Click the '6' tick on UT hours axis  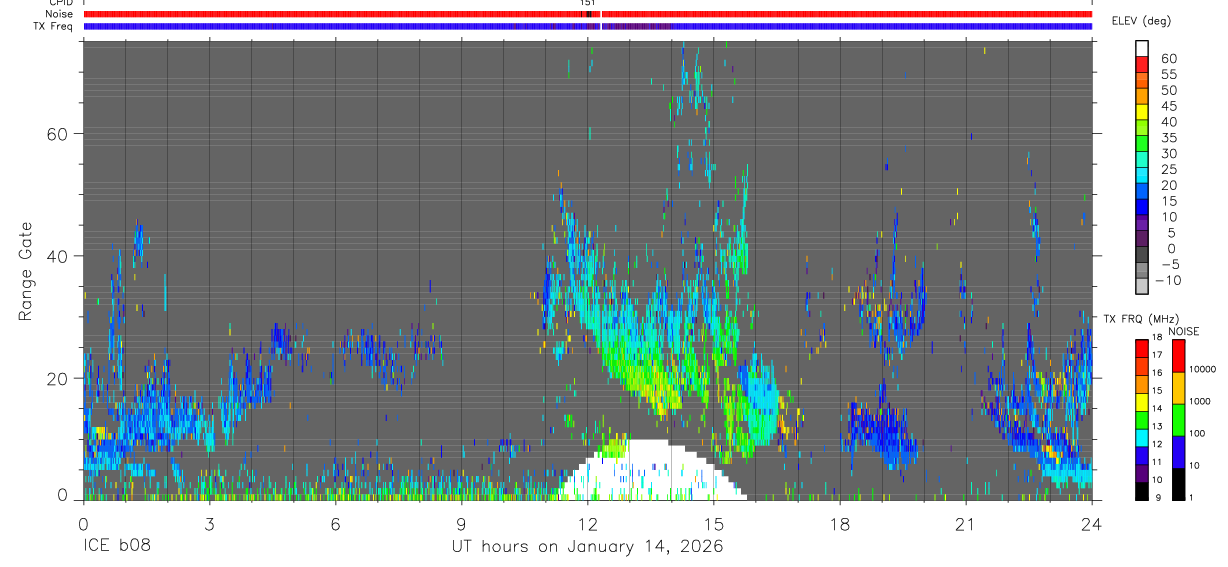pos(335,523)
